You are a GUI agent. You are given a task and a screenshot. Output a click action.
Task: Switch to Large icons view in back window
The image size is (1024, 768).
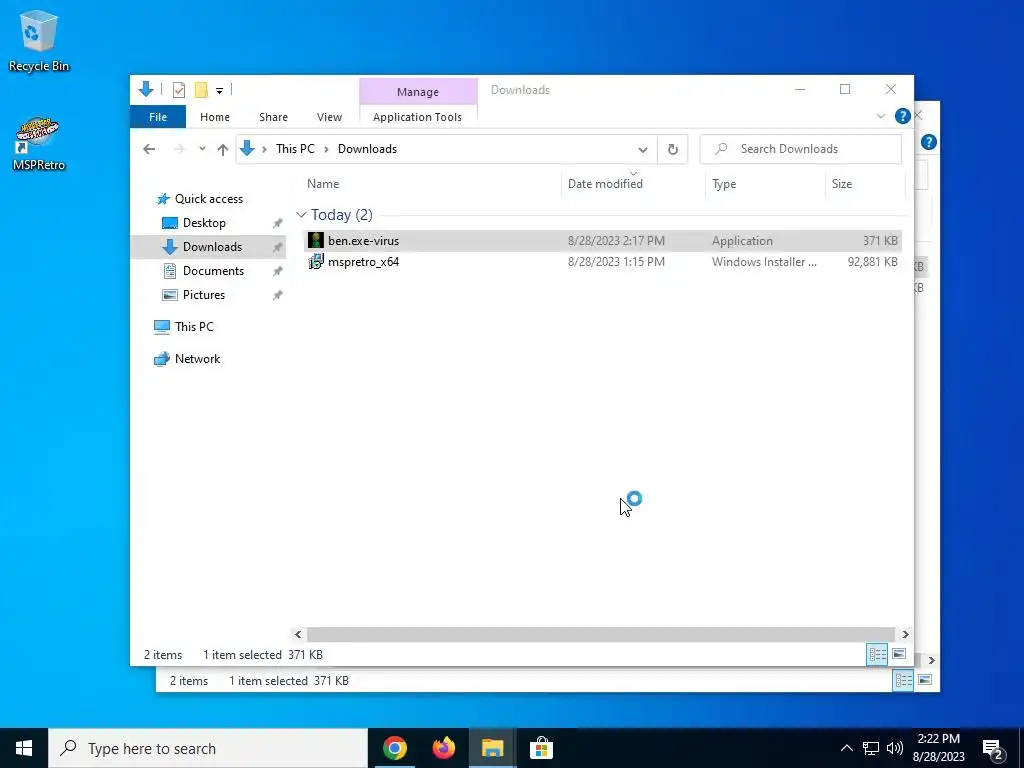click(x=925, y=680)
